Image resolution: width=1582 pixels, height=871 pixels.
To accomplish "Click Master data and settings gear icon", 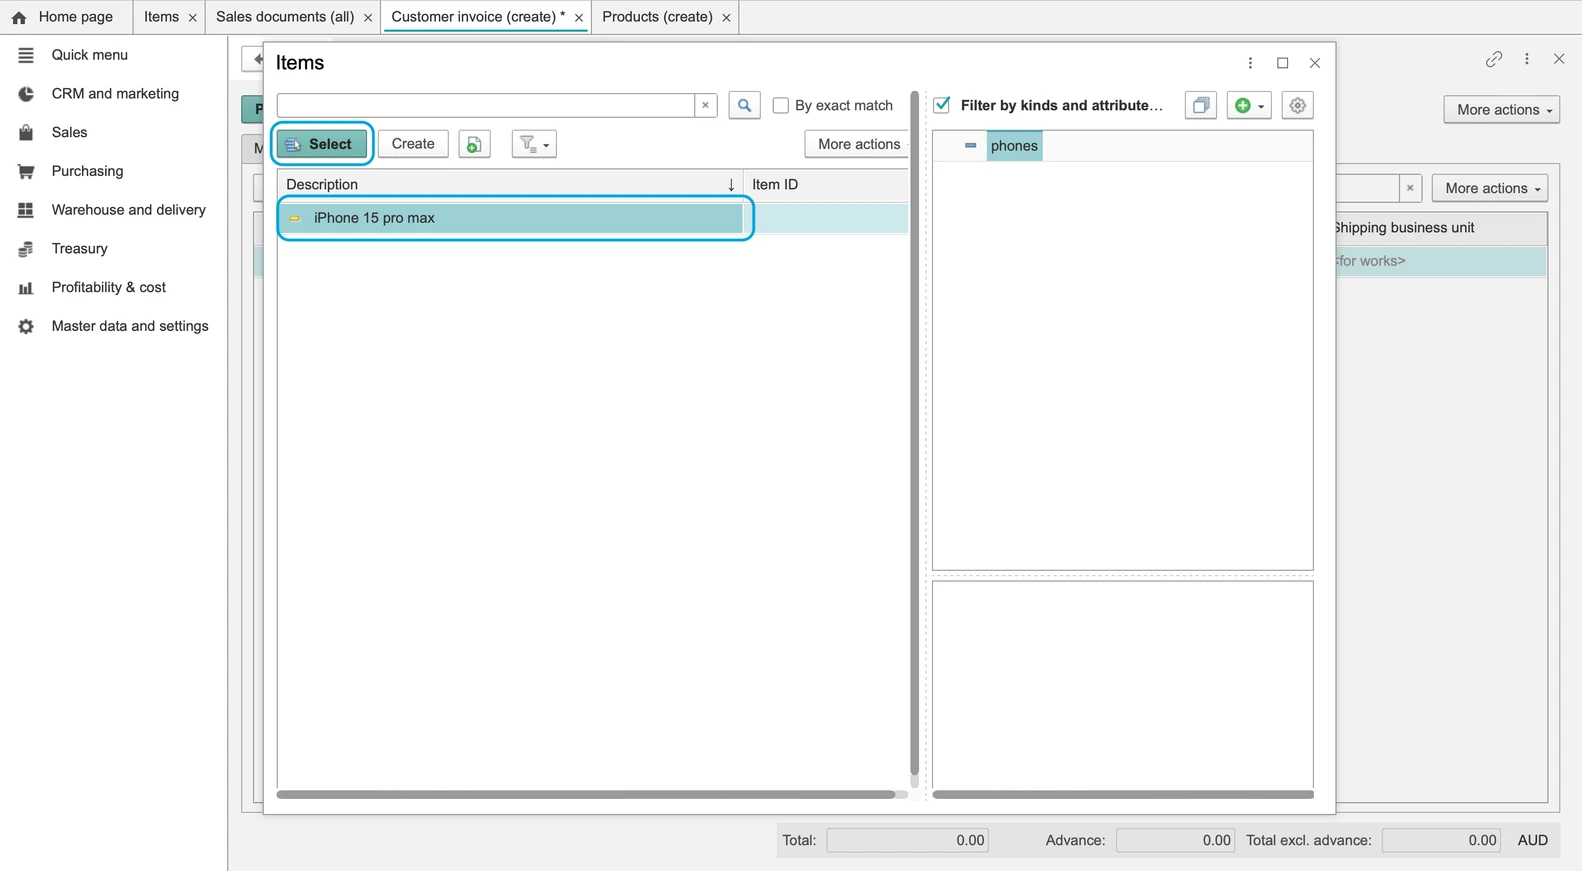I will 26,326.
